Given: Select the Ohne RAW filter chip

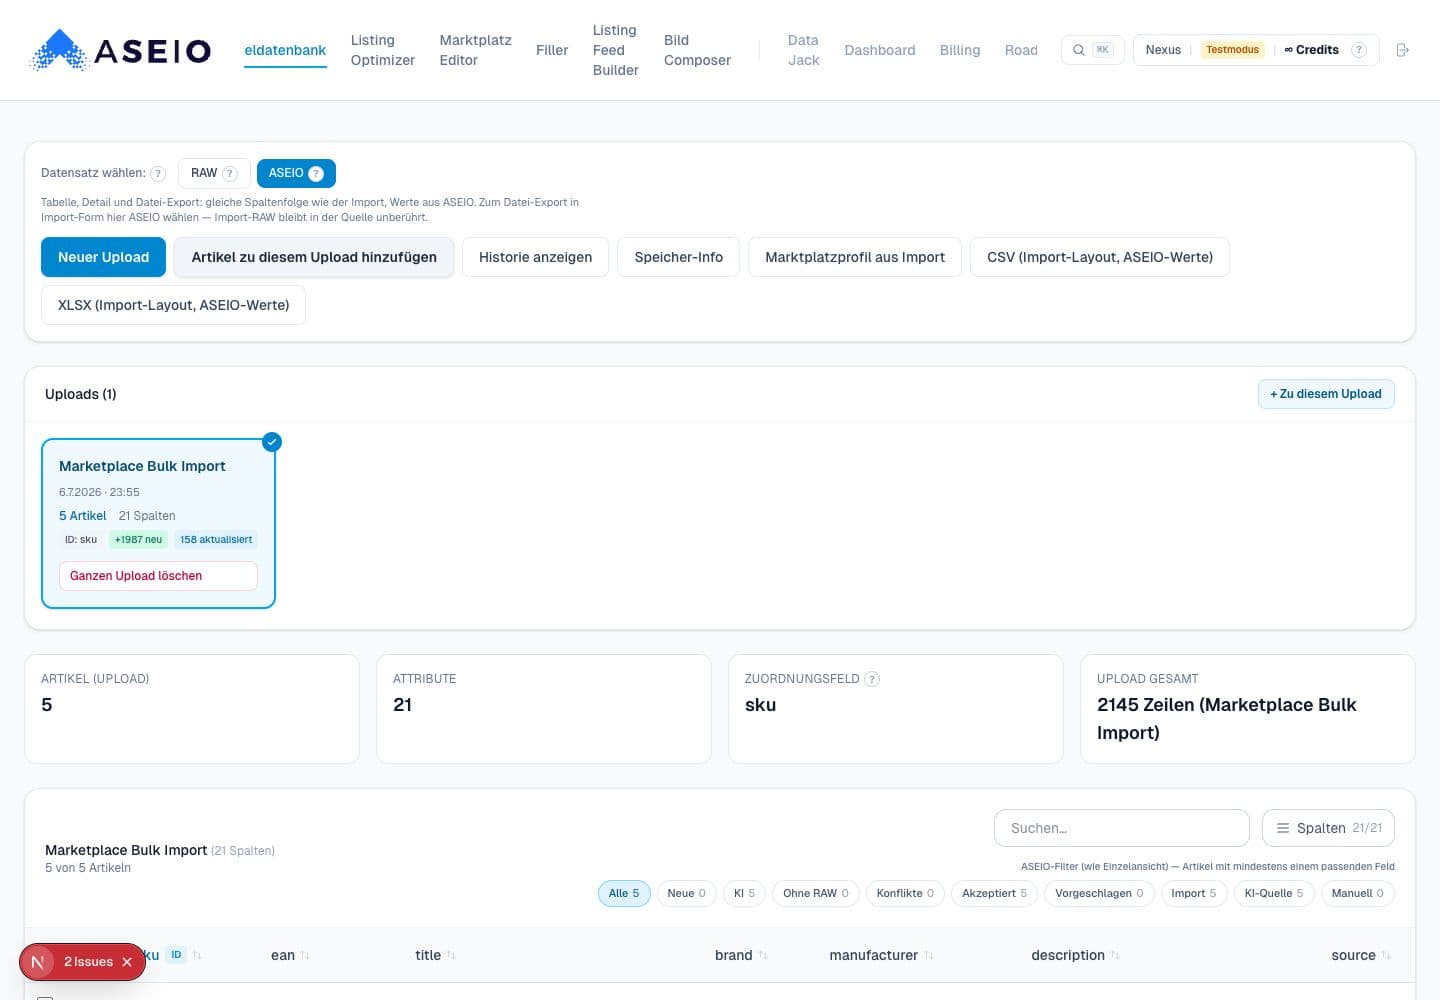Looking at the screenshot, I should click(815, 893).
